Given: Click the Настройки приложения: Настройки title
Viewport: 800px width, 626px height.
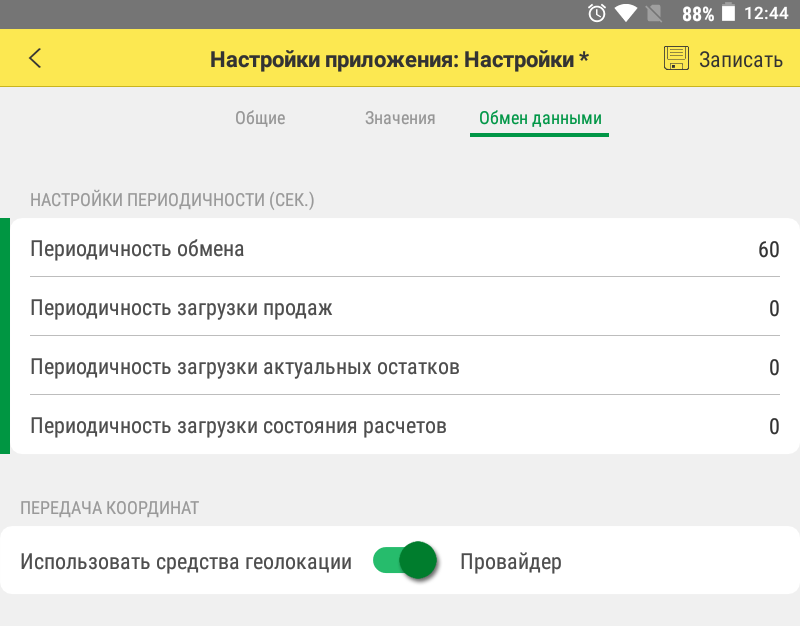Looking at the screenshot, I should [399, 59].
